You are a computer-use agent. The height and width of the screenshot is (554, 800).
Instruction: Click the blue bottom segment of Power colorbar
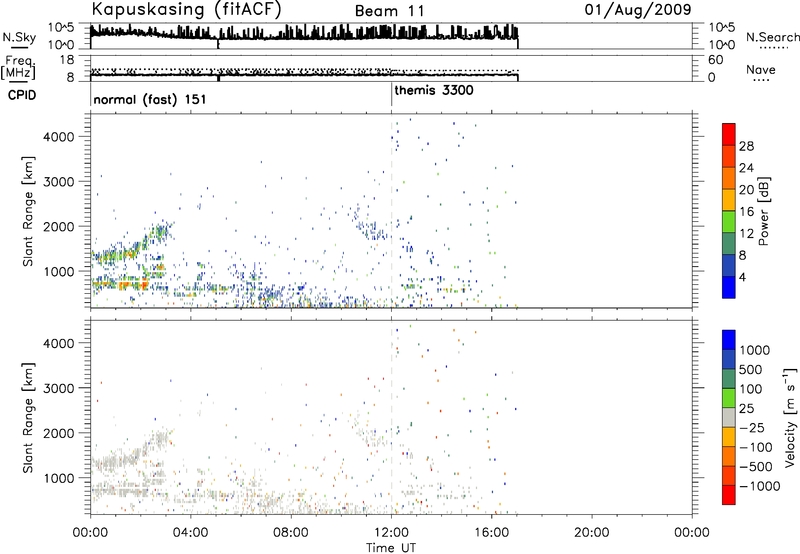click(x=729, y=287)
